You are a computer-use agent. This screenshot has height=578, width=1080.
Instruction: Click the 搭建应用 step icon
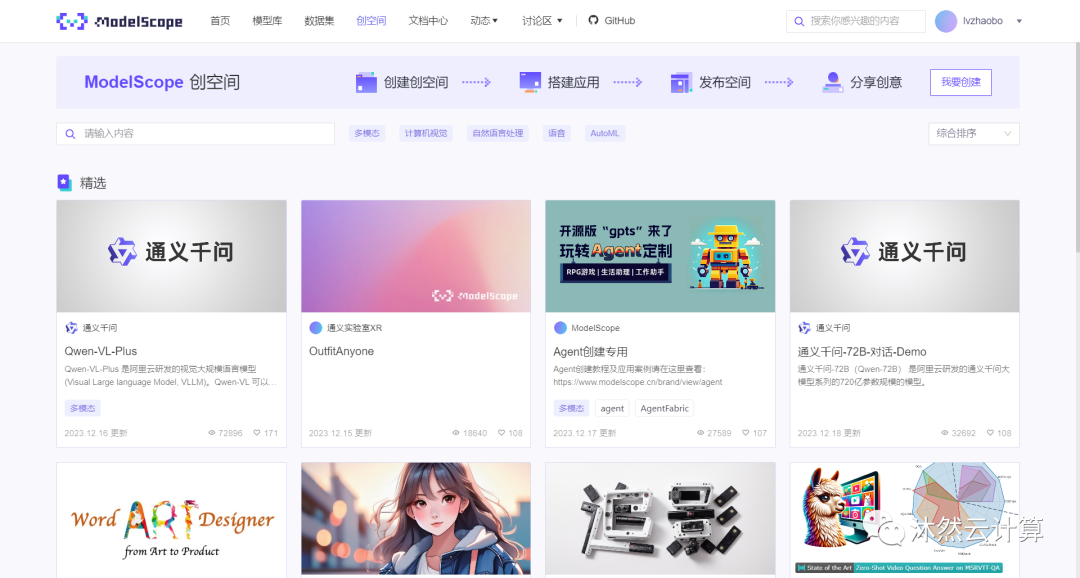[530, 82]
